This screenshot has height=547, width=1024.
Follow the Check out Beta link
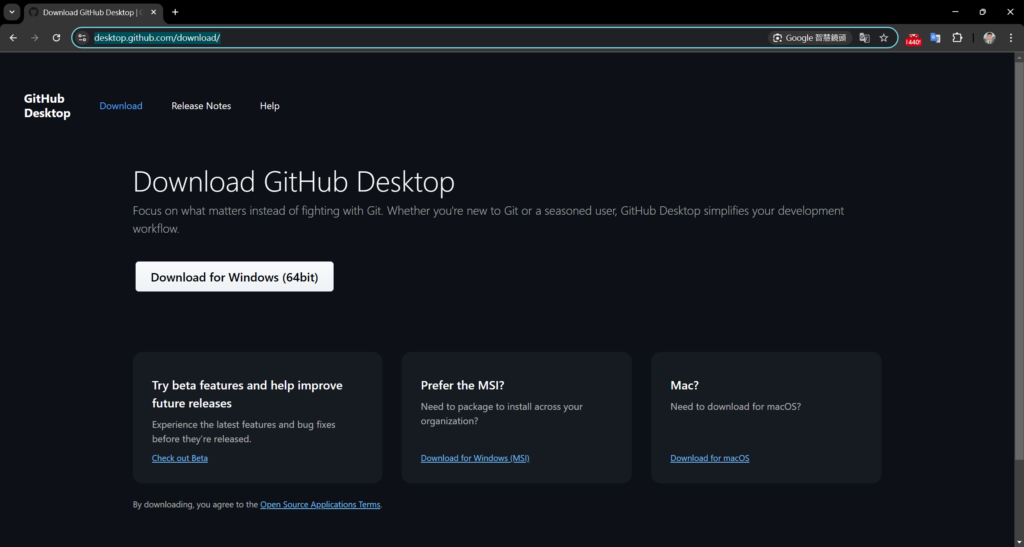pyautogui.click(x=180, y=458)
